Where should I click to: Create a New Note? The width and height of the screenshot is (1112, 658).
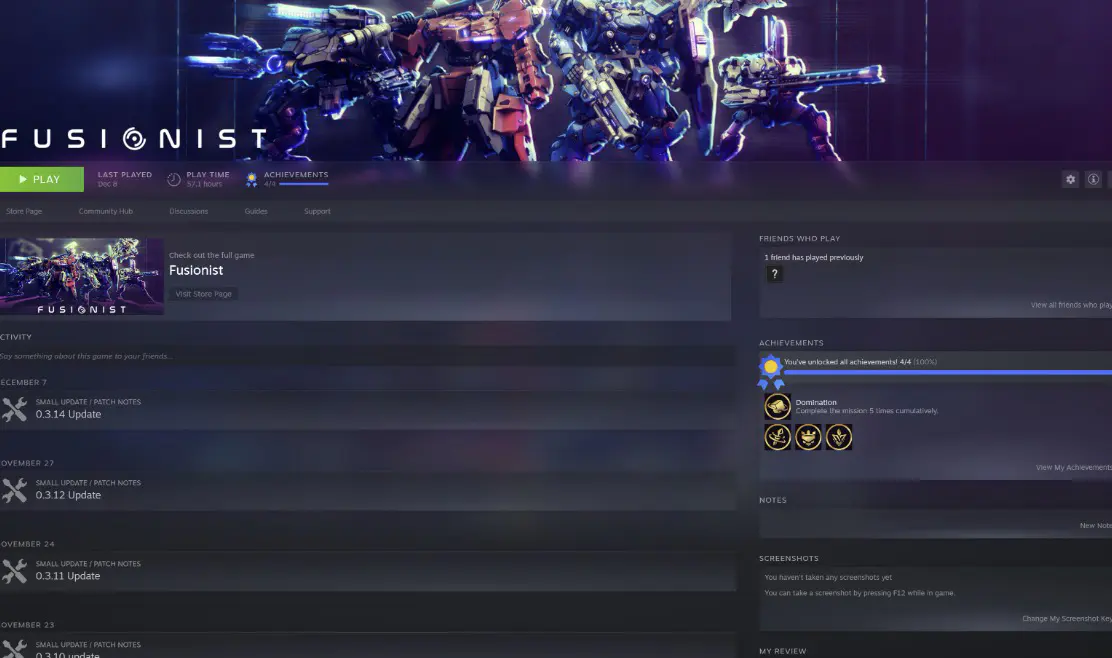pos(1096,525)
